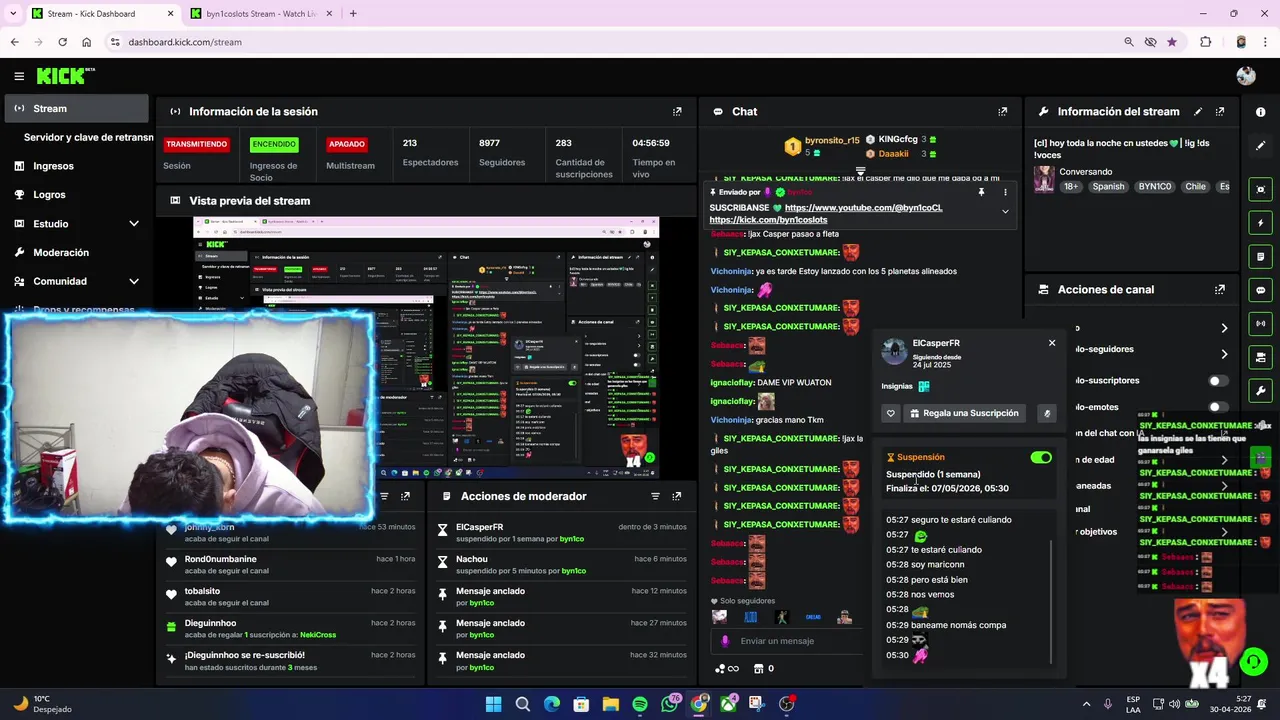Open Servidor y clave de retransmisión
This screenshot has height=720, width=1280.
[88, 137]
